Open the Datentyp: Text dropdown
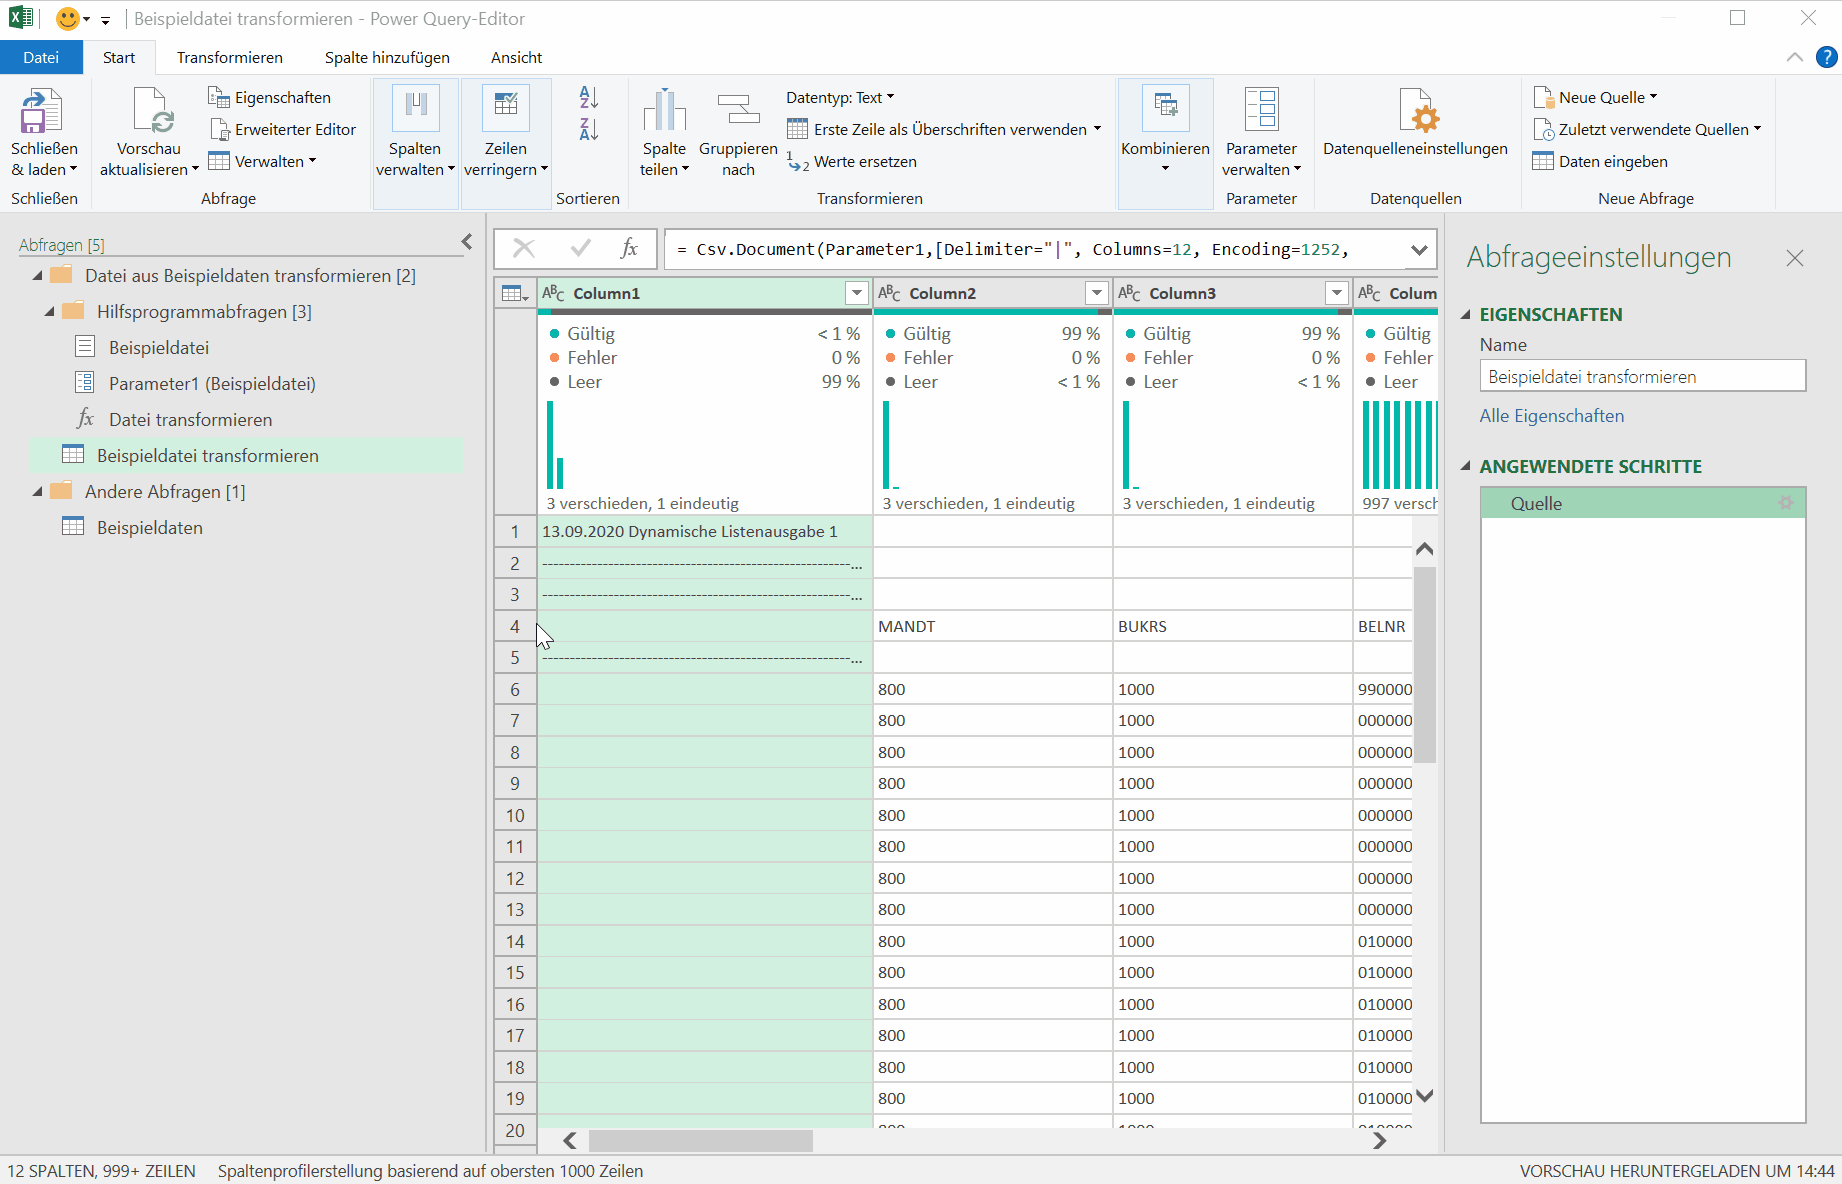This screenshot has width=1842, height=1184. tap(839, 98)
